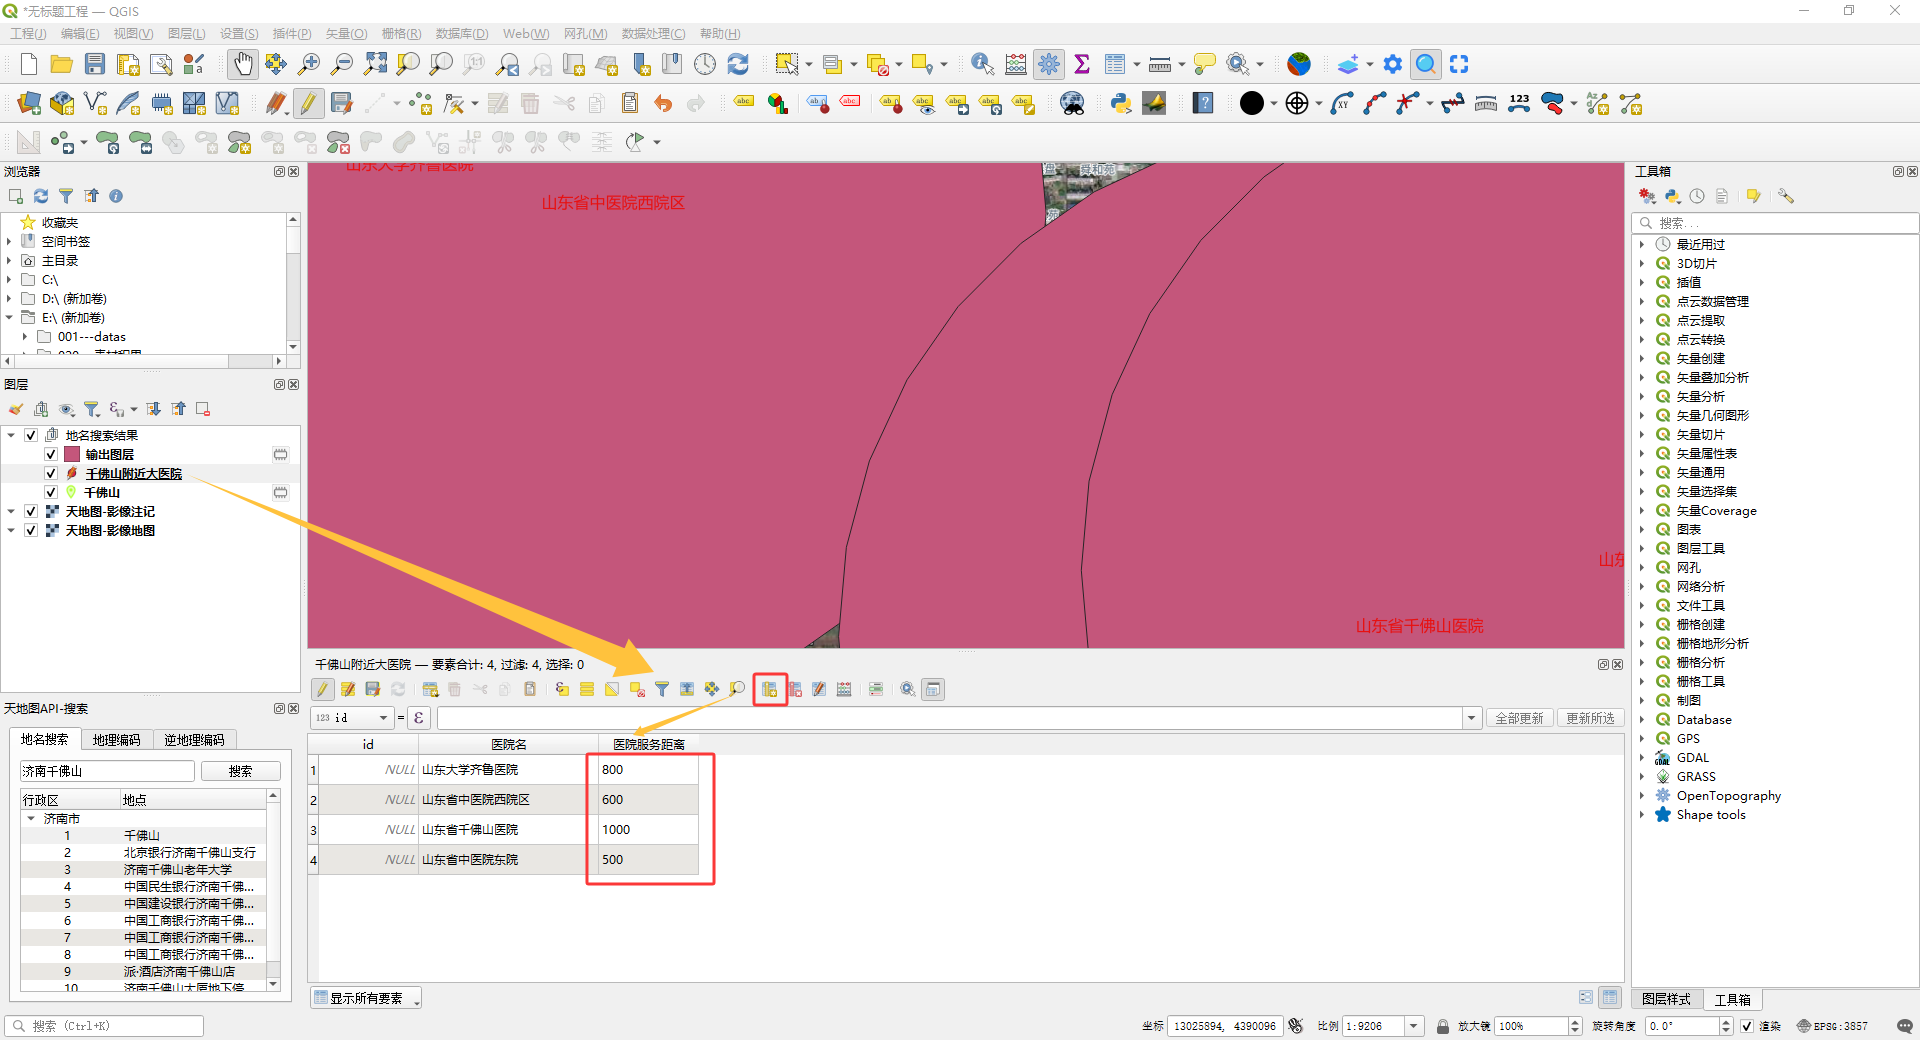Switch to the 逆地理编码 tab

[195, 740]
